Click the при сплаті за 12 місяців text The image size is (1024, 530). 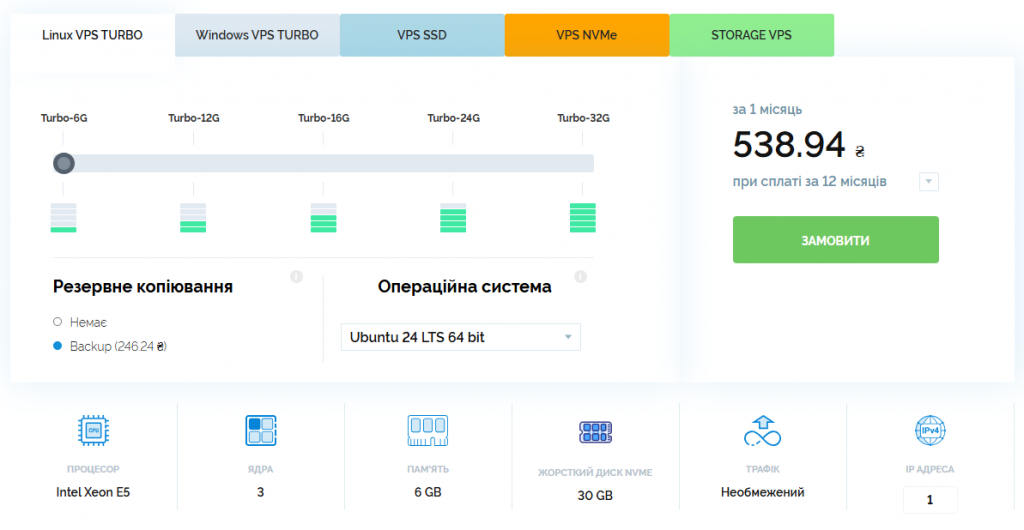810,181
